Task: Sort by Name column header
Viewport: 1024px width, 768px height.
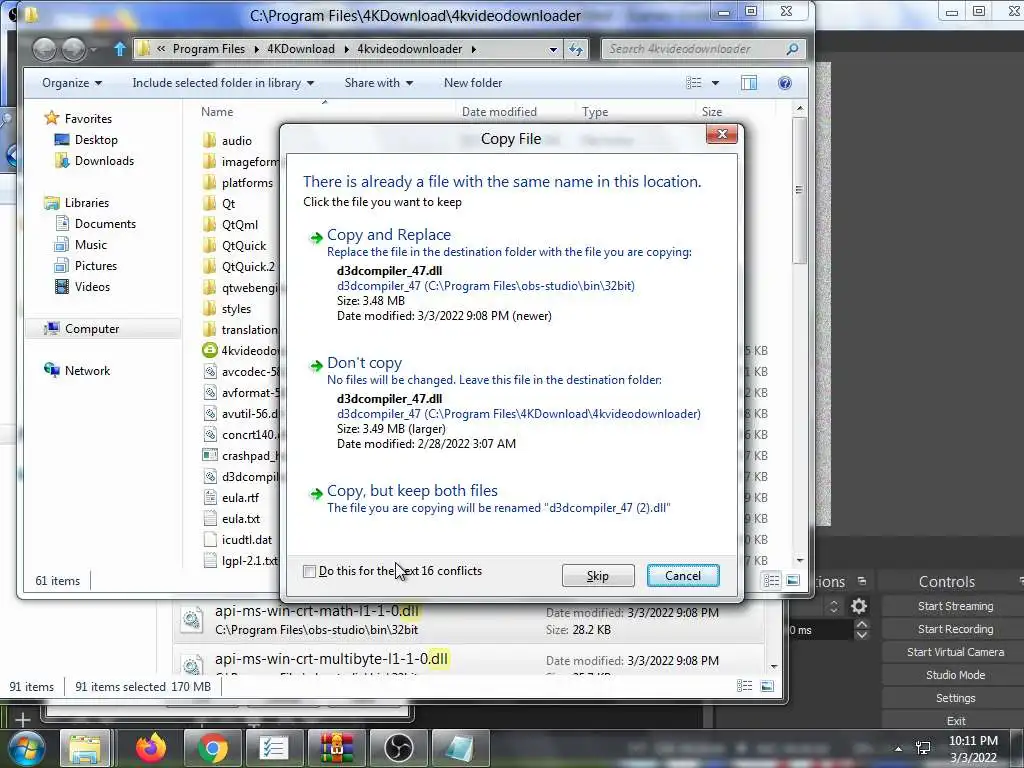Action: pos(217,112)
